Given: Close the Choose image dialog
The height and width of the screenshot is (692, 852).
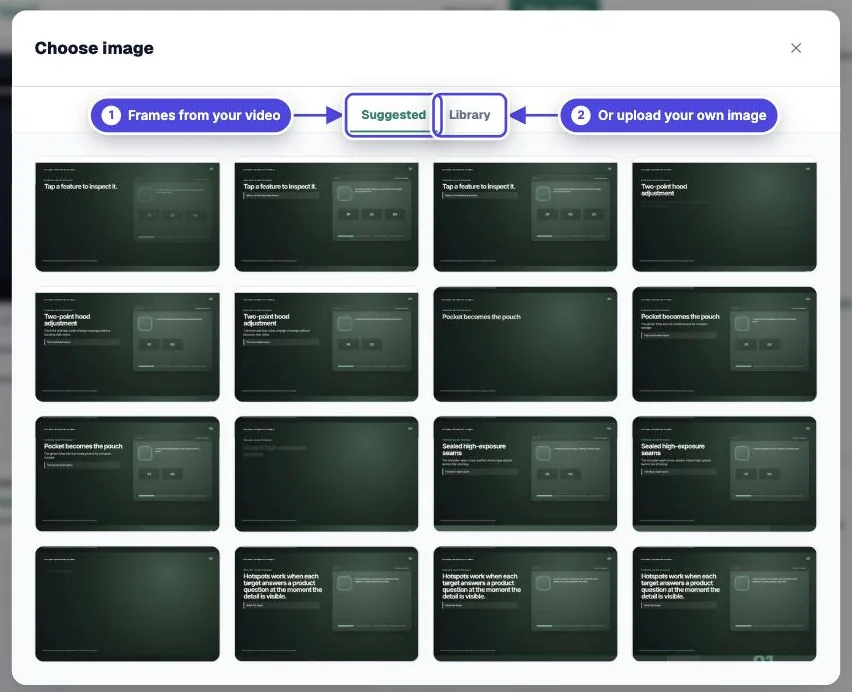Looking at the screenshot, I should [x=795, y=48].
